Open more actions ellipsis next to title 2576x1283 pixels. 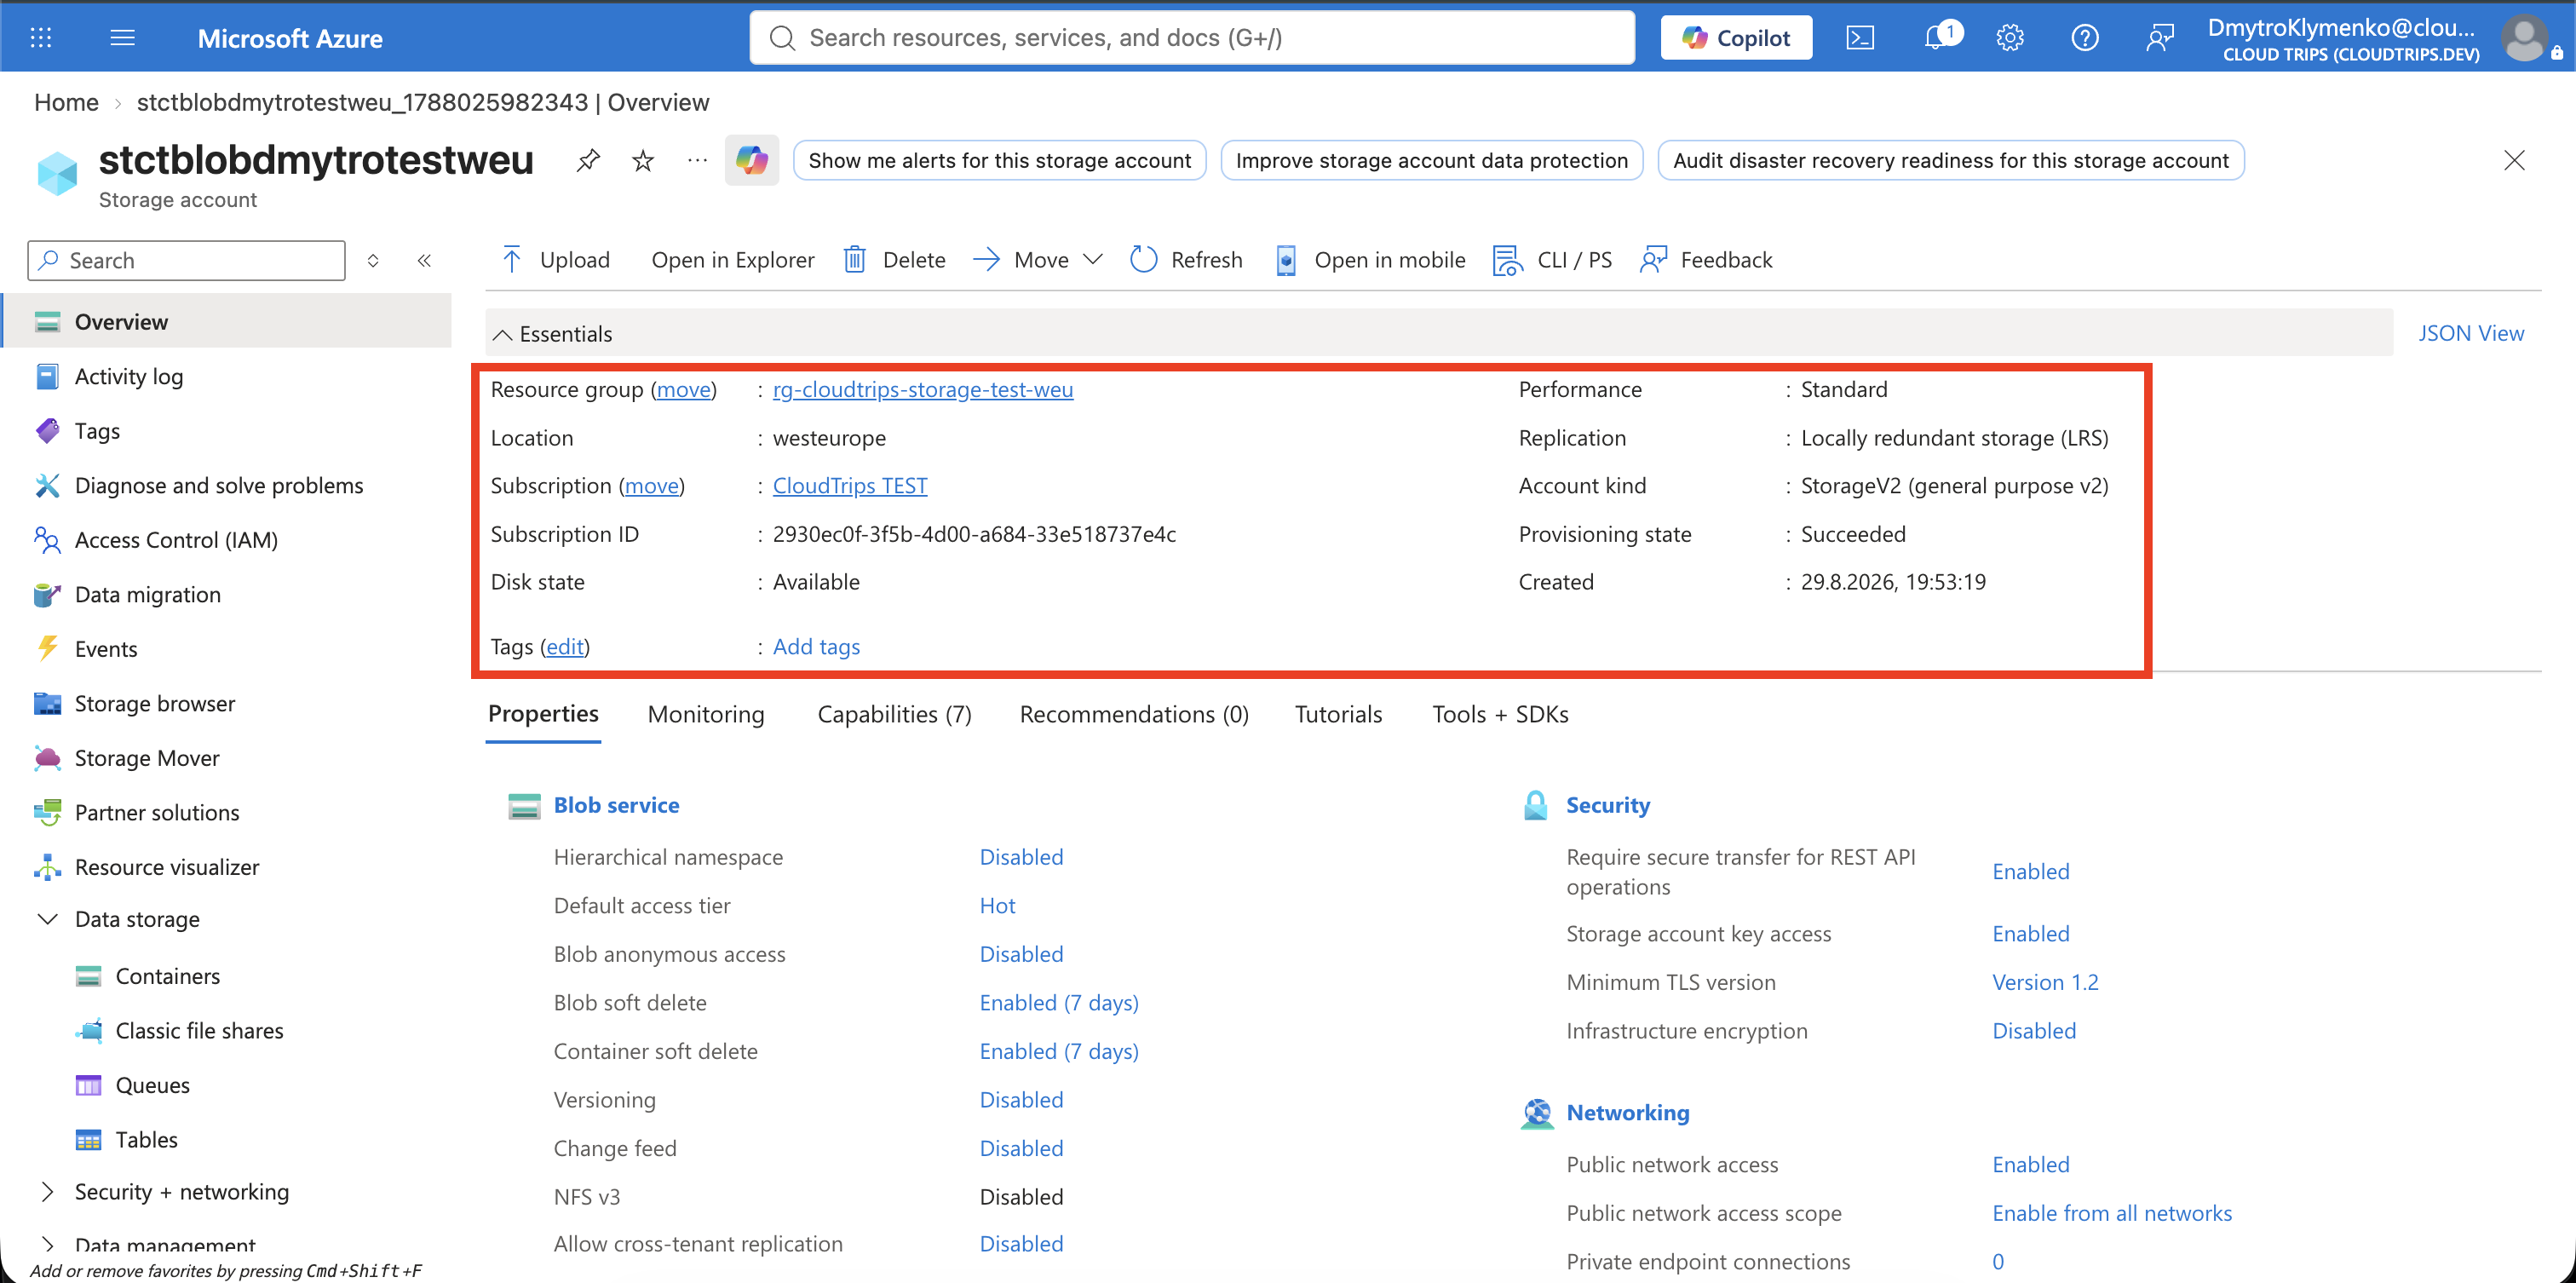697,160
